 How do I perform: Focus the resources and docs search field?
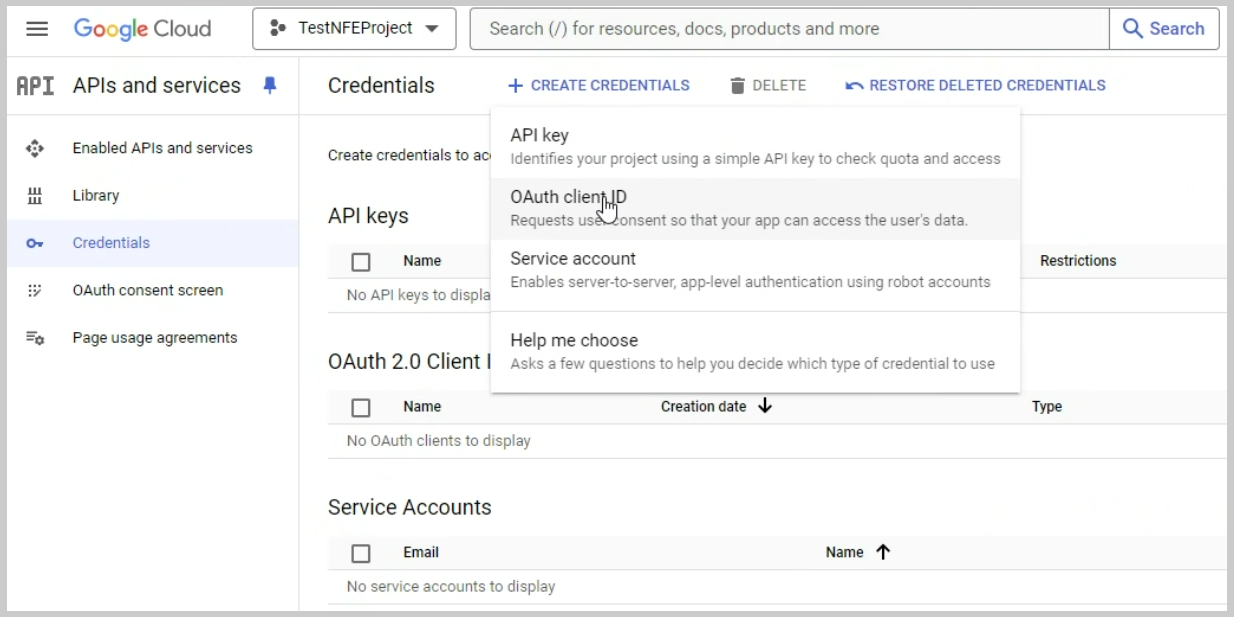pyautogui.click(x=789, y=29)
